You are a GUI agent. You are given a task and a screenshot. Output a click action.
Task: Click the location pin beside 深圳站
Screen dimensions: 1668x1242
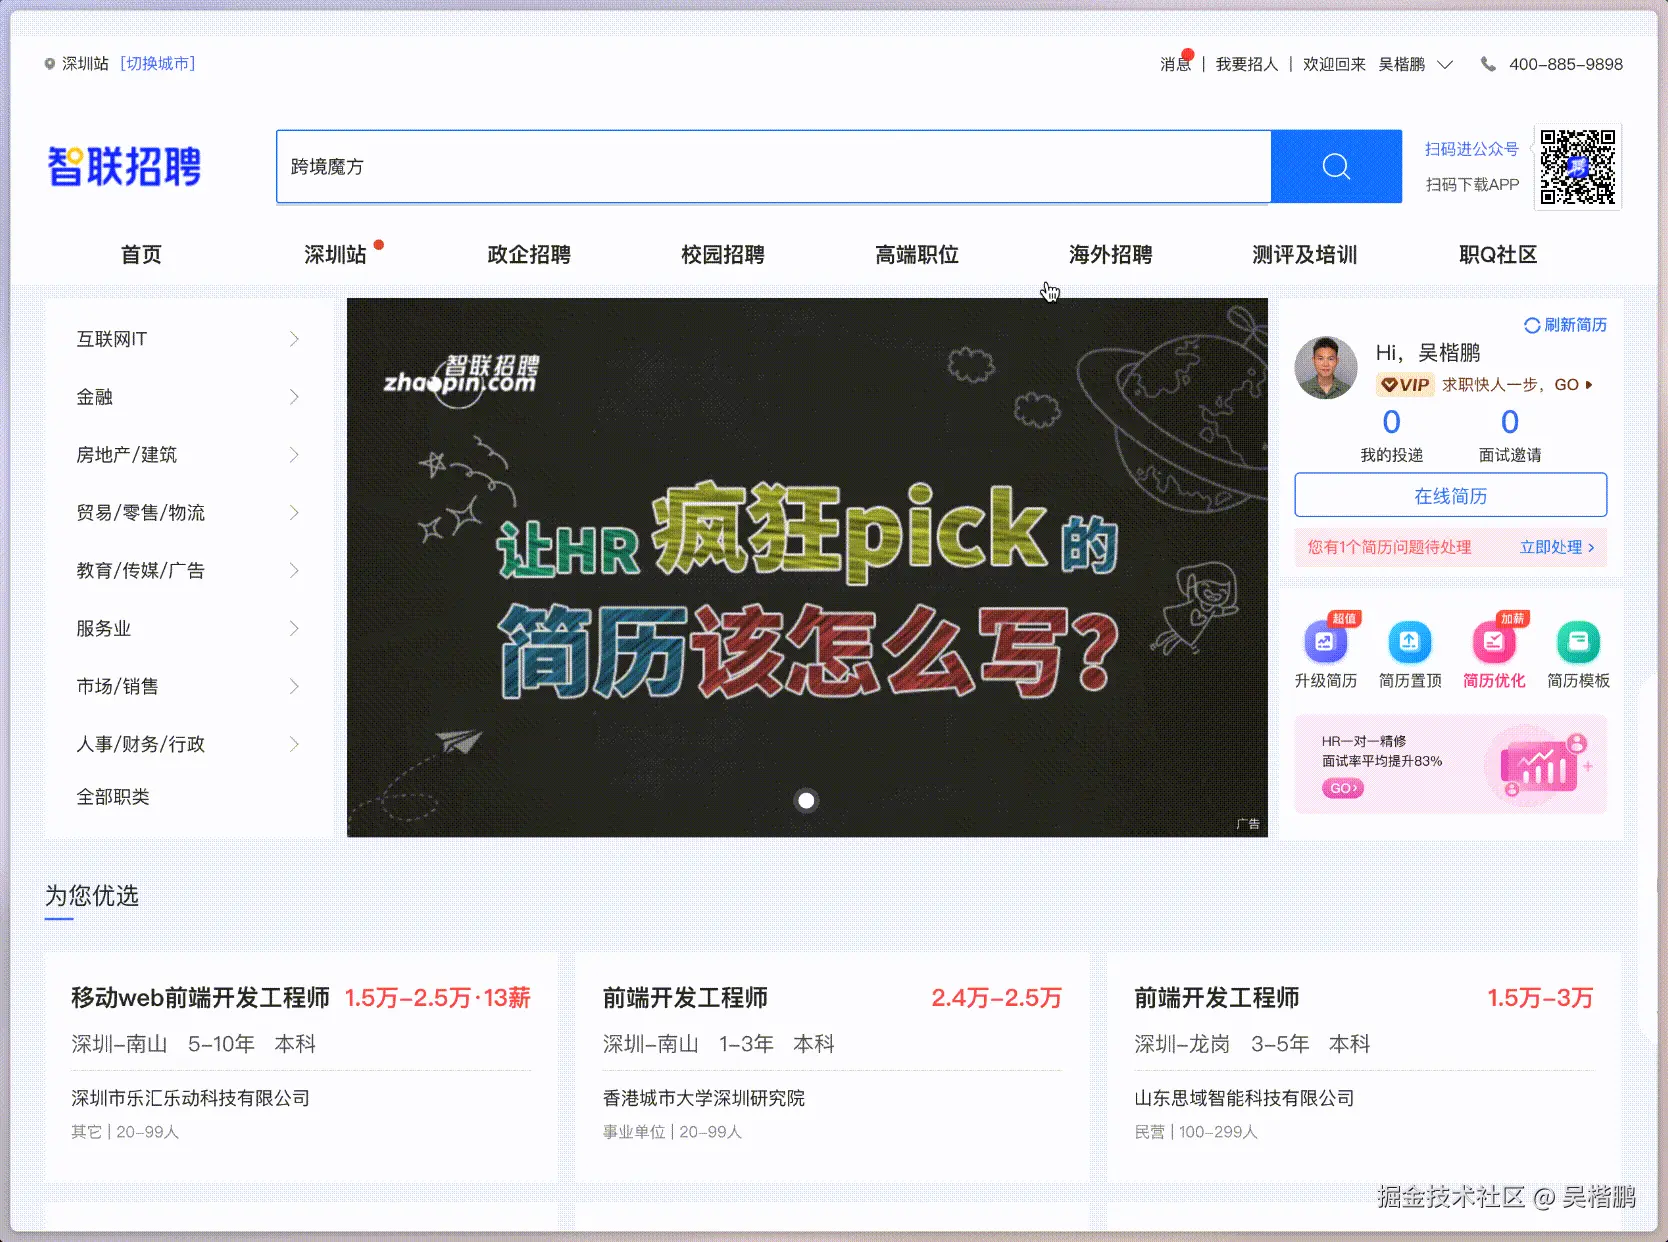pos(49,63)
